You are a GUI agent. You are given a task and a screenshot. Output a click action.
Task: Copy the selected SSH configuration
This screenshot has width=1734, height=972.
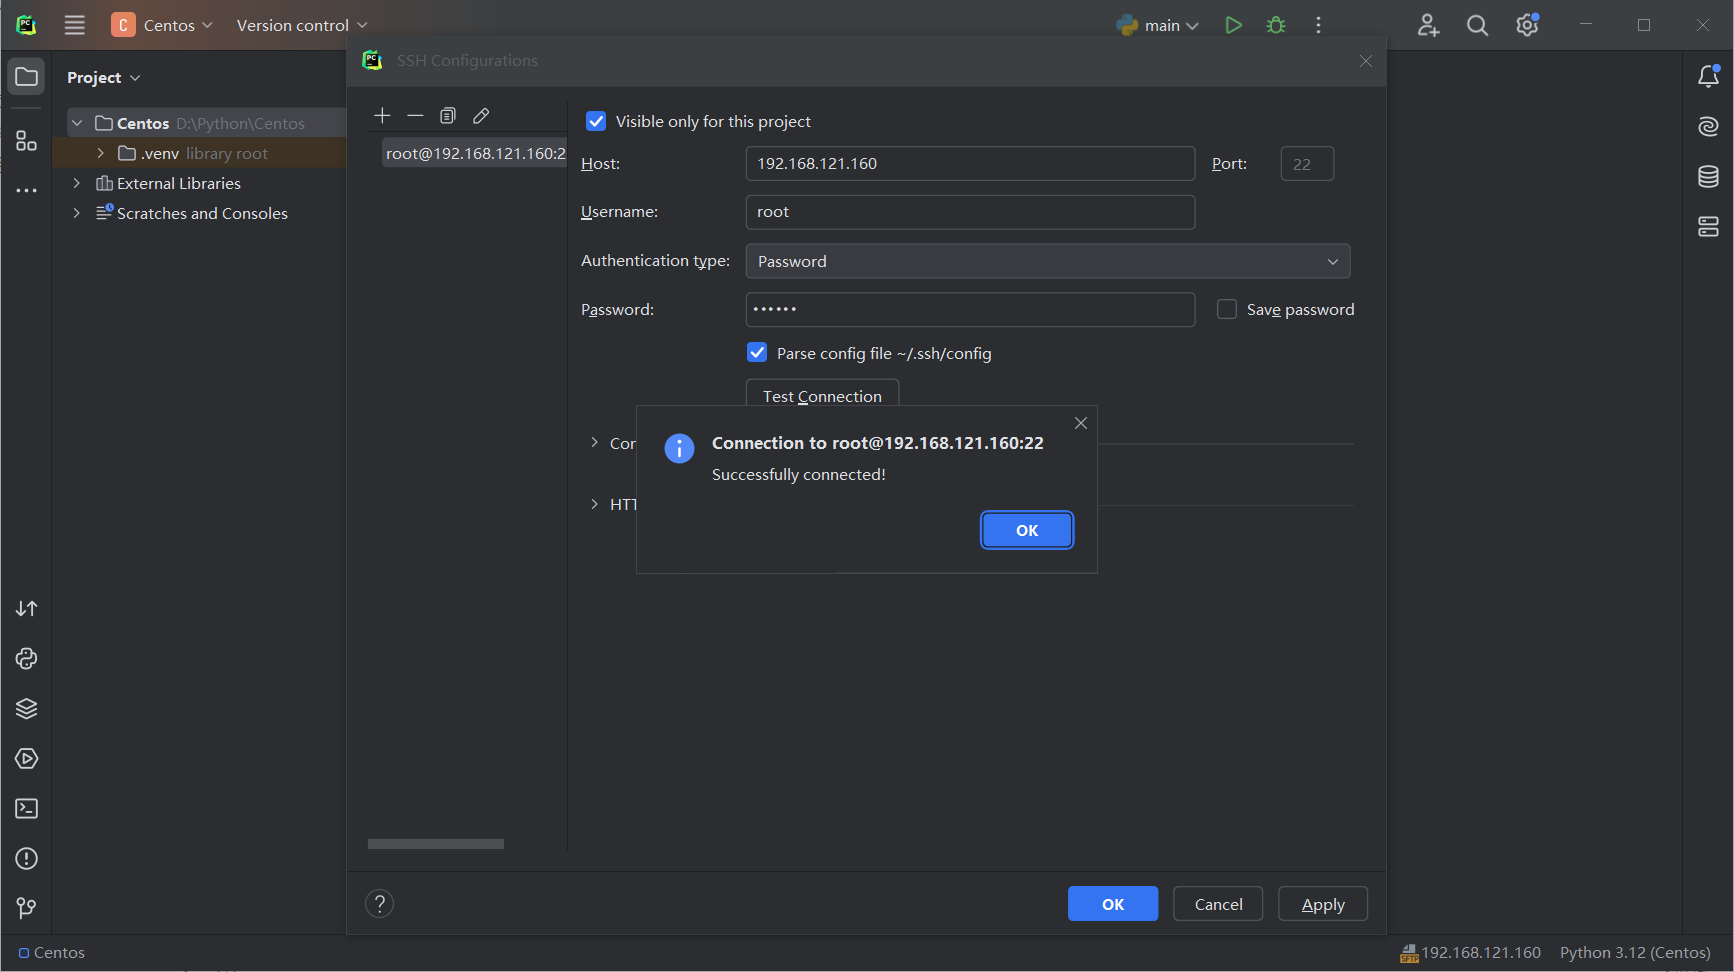pyautogui.click(x=448, y=116)
